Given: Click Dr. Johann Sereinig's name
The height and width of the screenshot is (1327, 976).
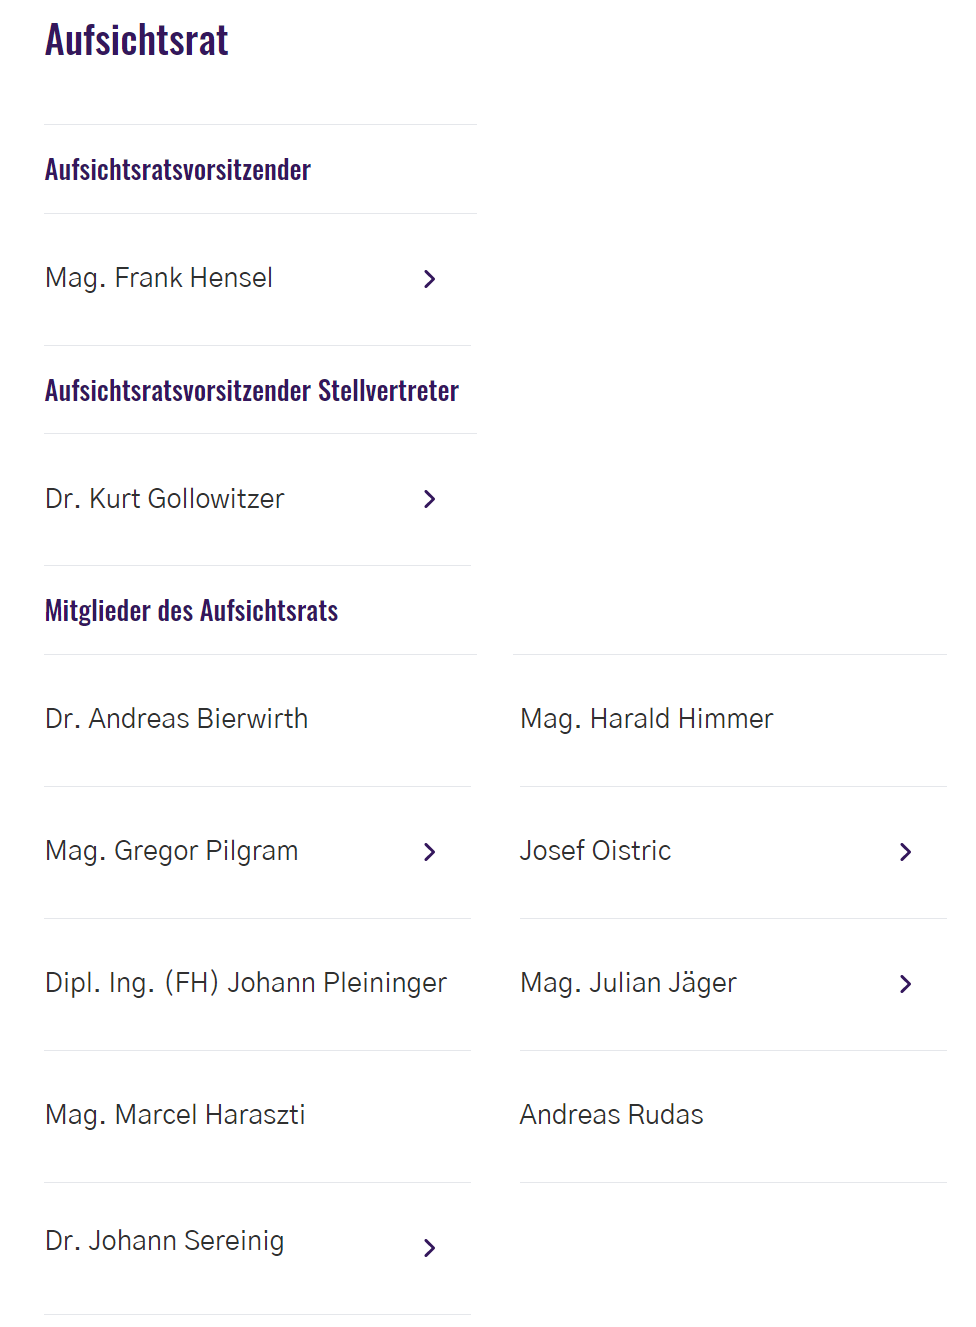Looking at the screenshot, I should (165, 1241).
